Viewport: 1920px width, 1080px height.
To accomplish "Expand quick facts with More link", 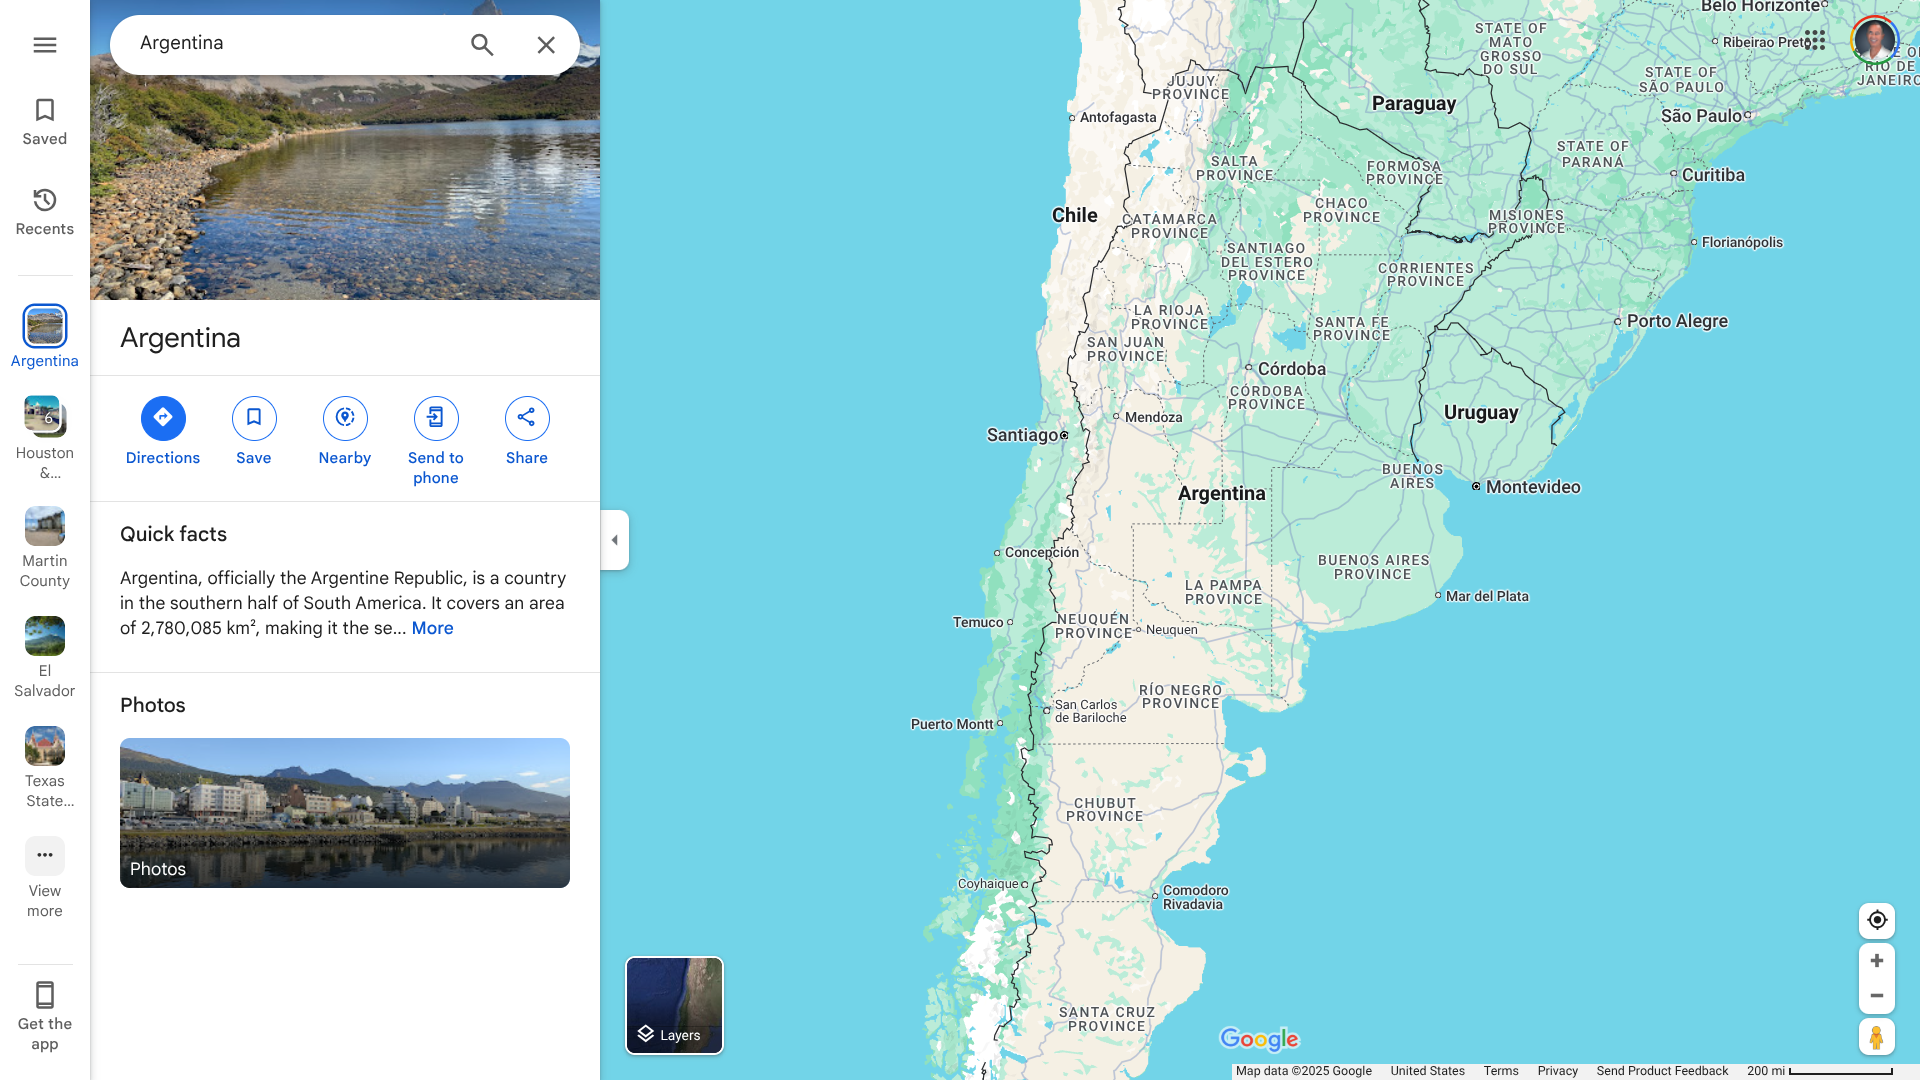I will point(432,628).
